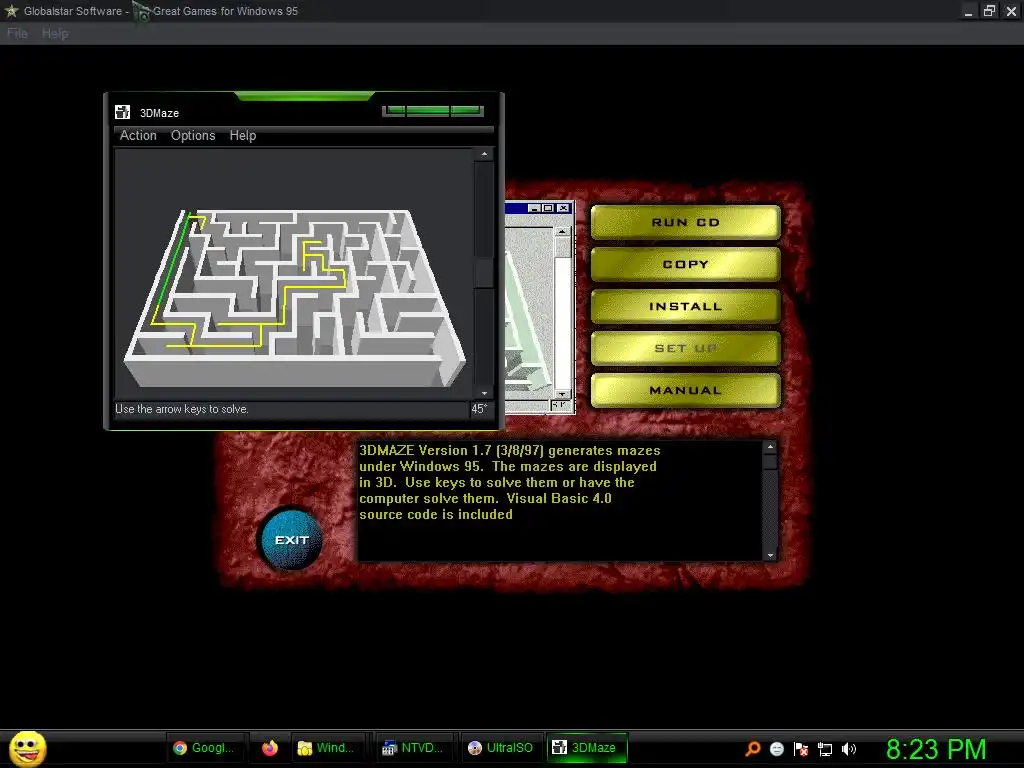This screenshot has width=1024, height=768.
Task: Click preview window scrollbar up arrow
Action: click(x=562, y=231)
